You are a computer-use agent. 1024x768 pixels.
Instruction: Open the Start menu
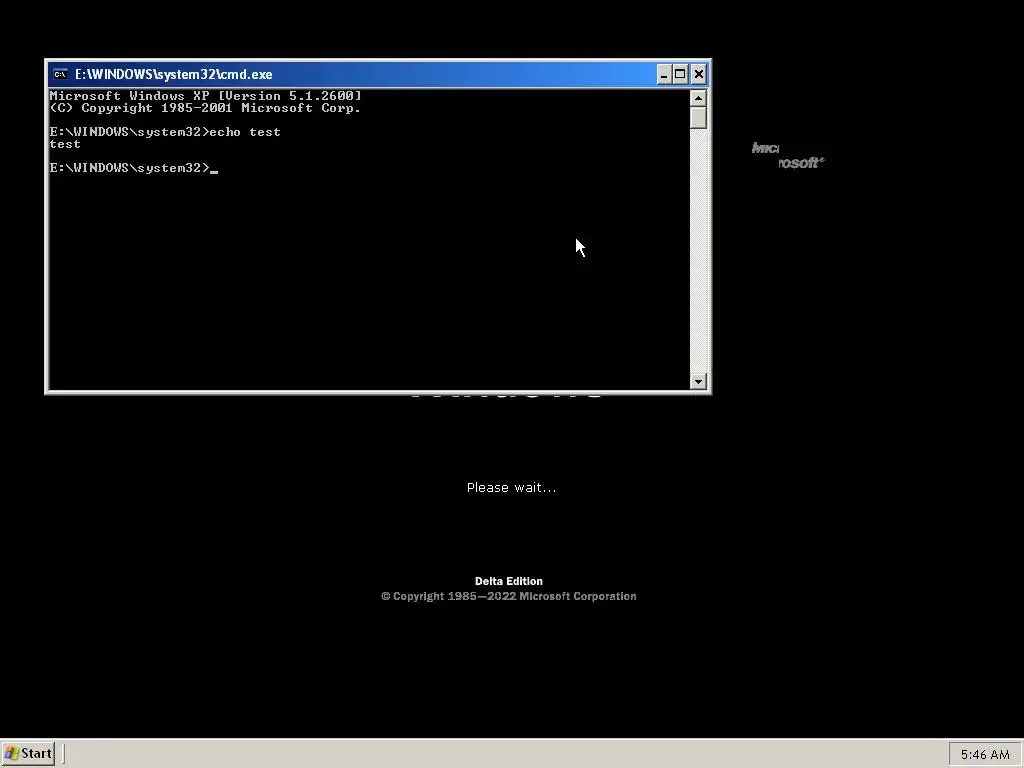click(27, 754)
